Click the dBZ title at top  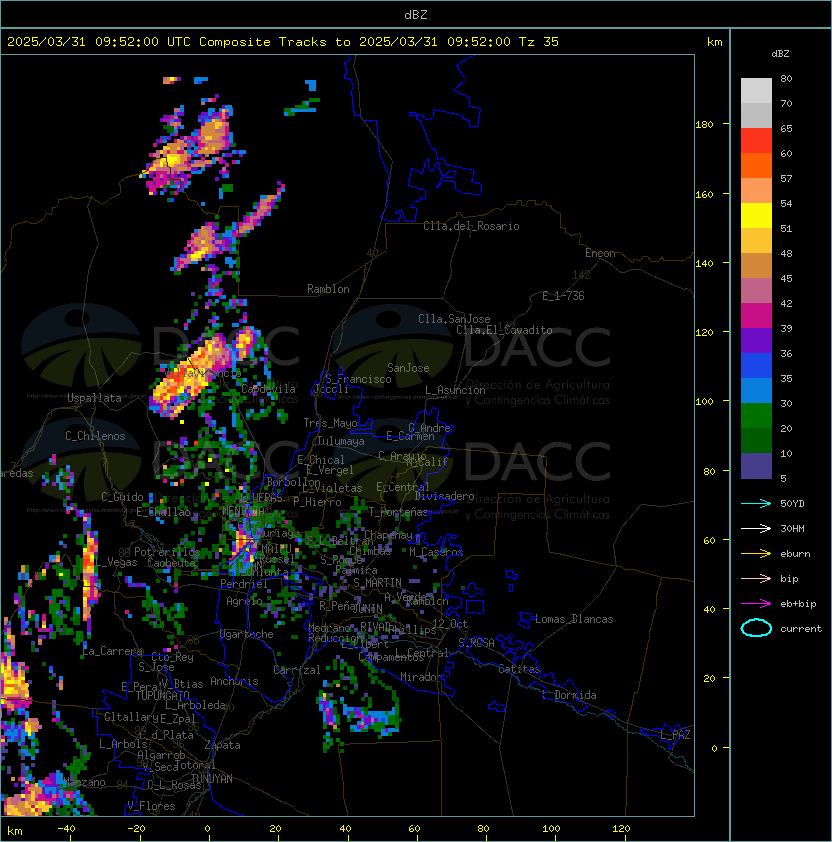click(416, 14)
